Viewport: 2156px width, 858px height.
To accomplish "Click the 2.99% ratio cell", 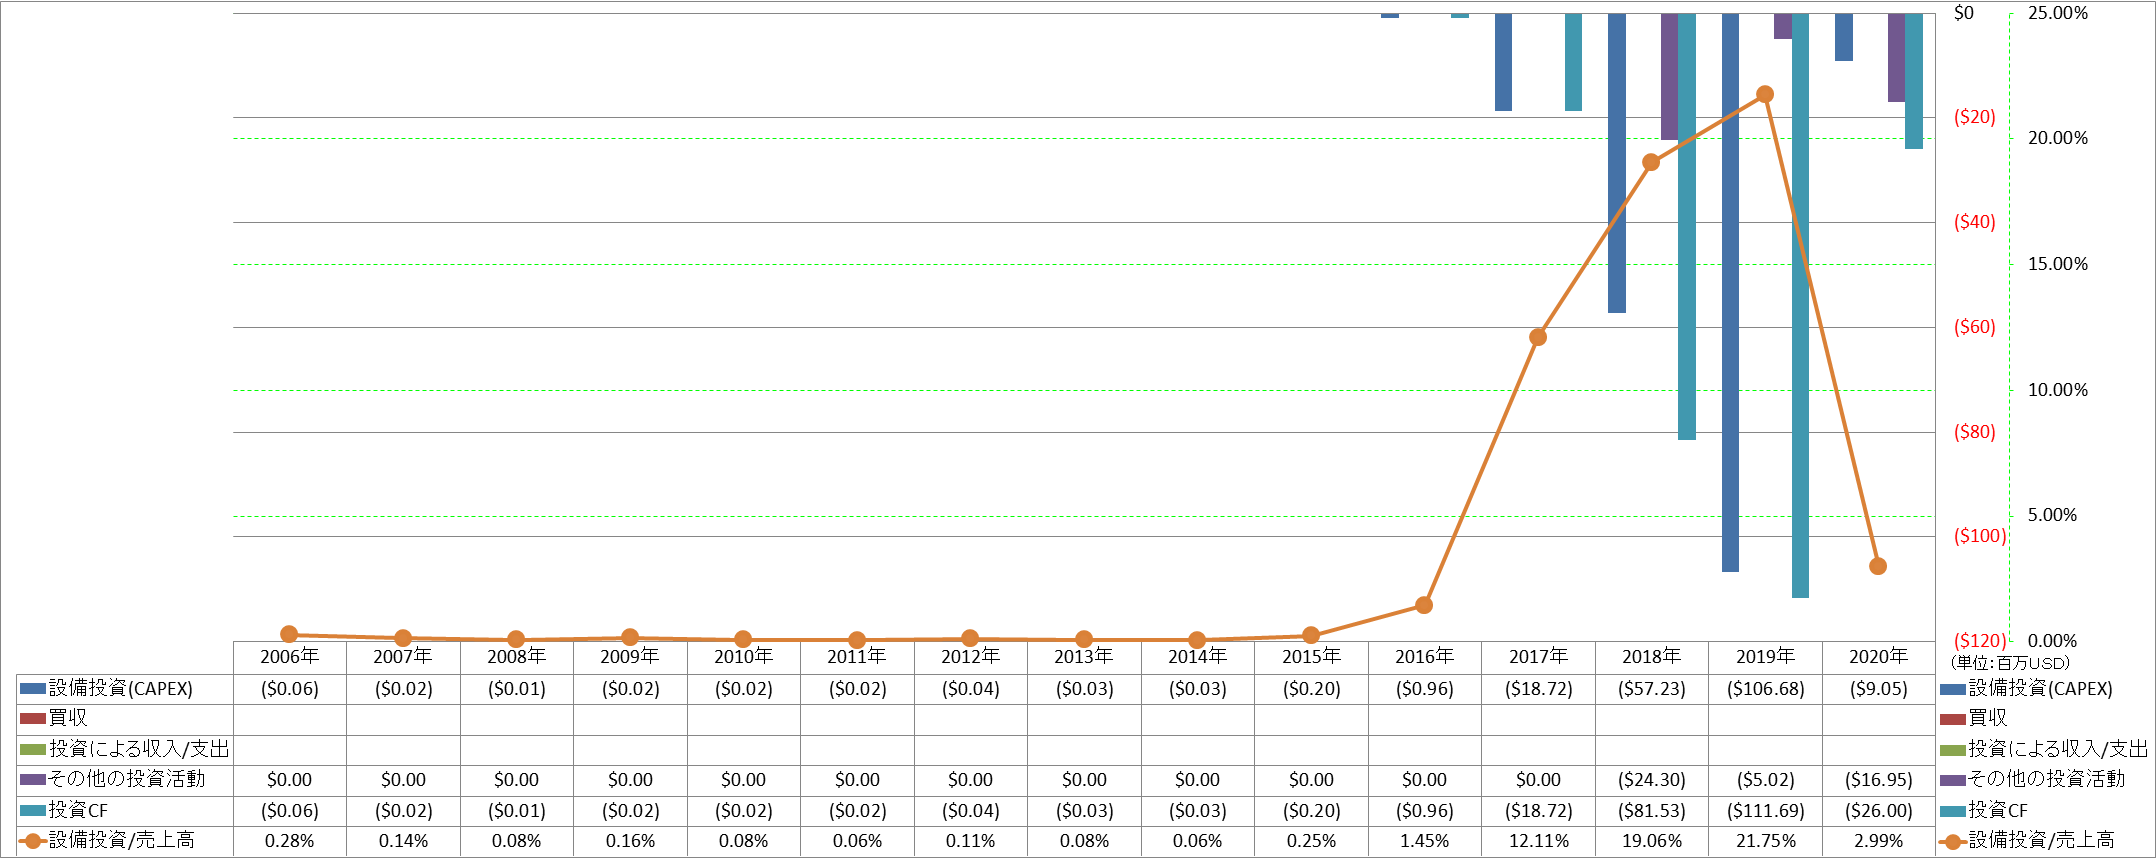I will pos(1878,841).
